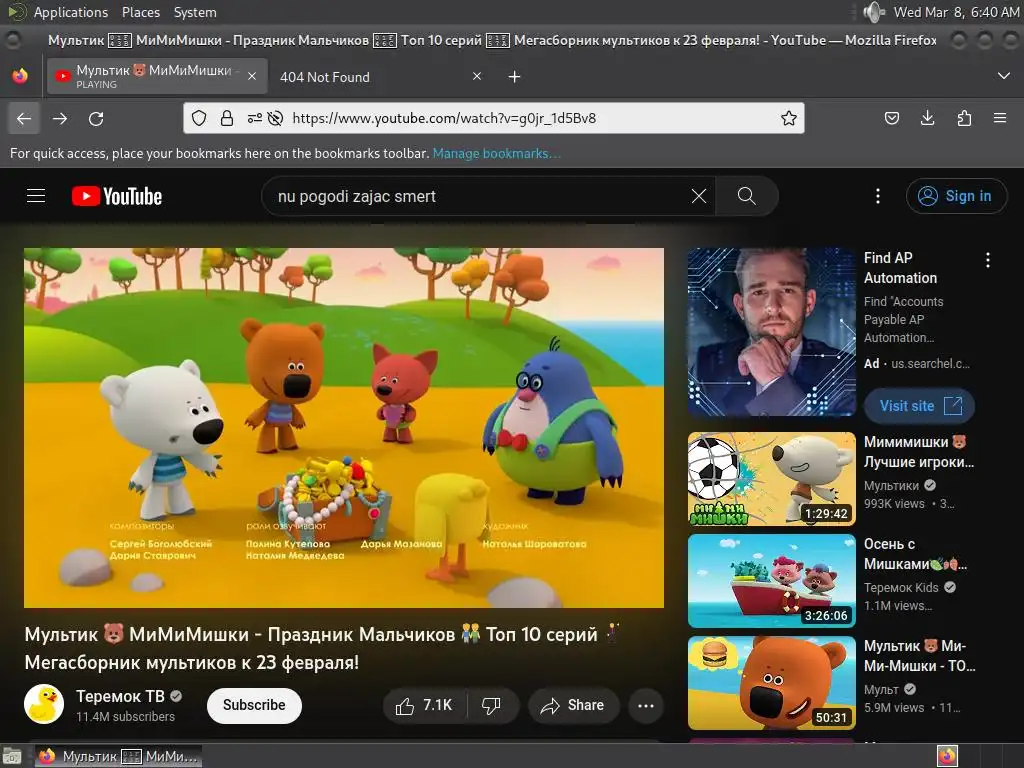
Task: Click the Find AP Automation ad title
Action: click(x=901, y=268)
